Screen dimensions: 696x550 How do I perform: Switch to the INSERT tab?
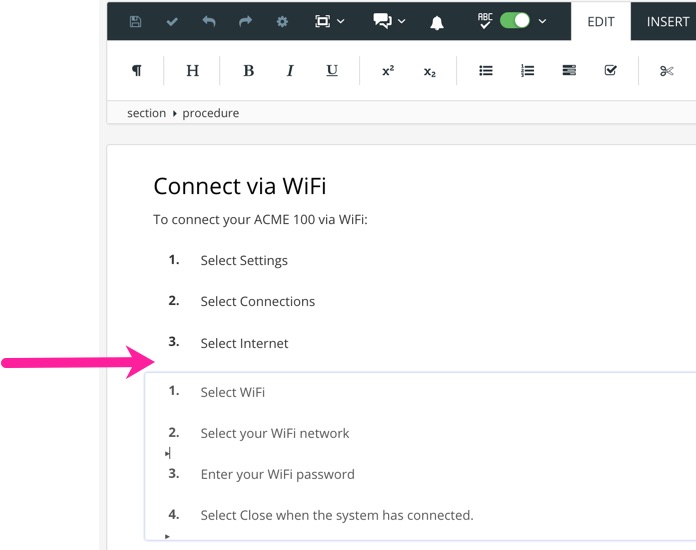[667, 21]
